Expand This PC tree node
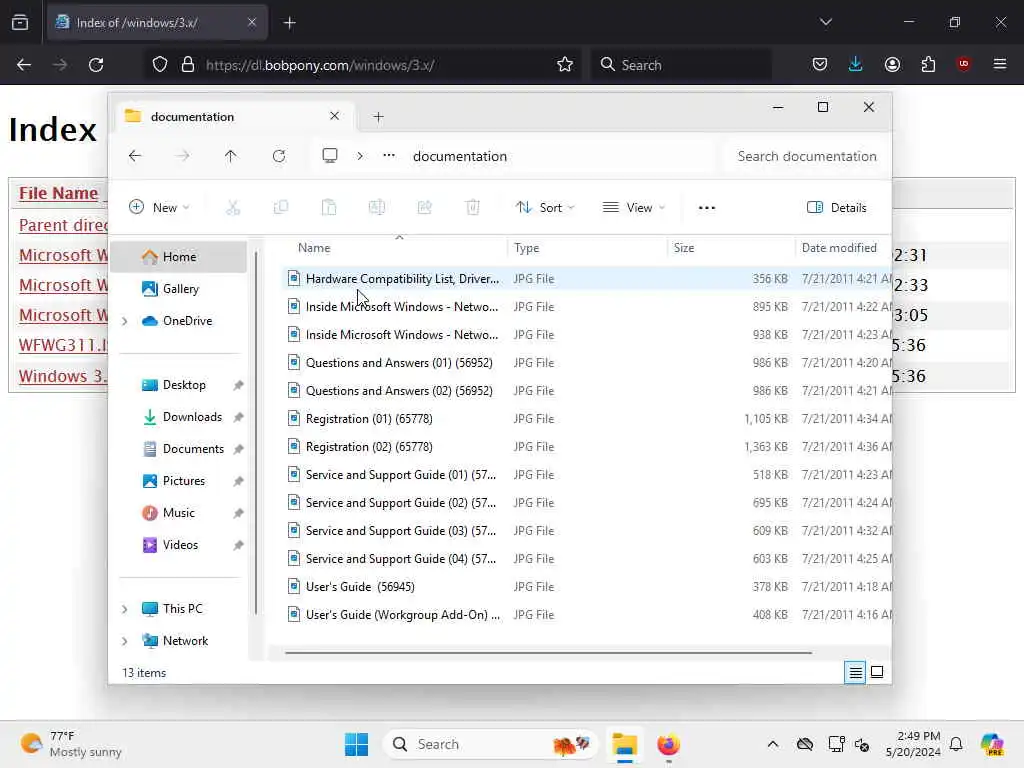This screenshot has height=768, width=1024. [125, 609]
